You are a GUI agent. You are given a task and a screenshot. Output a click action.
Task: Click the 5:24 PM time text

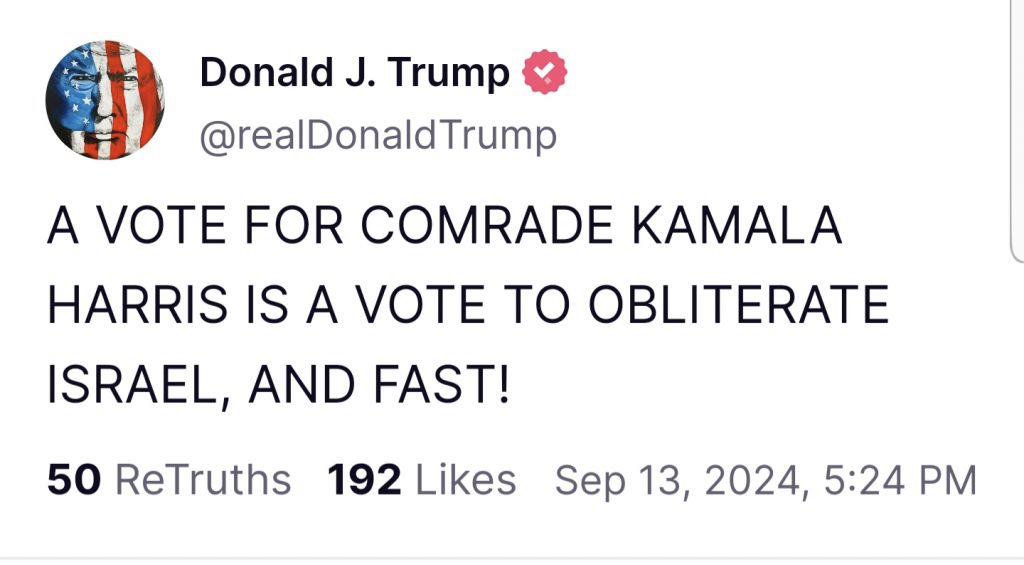[900, 480]
